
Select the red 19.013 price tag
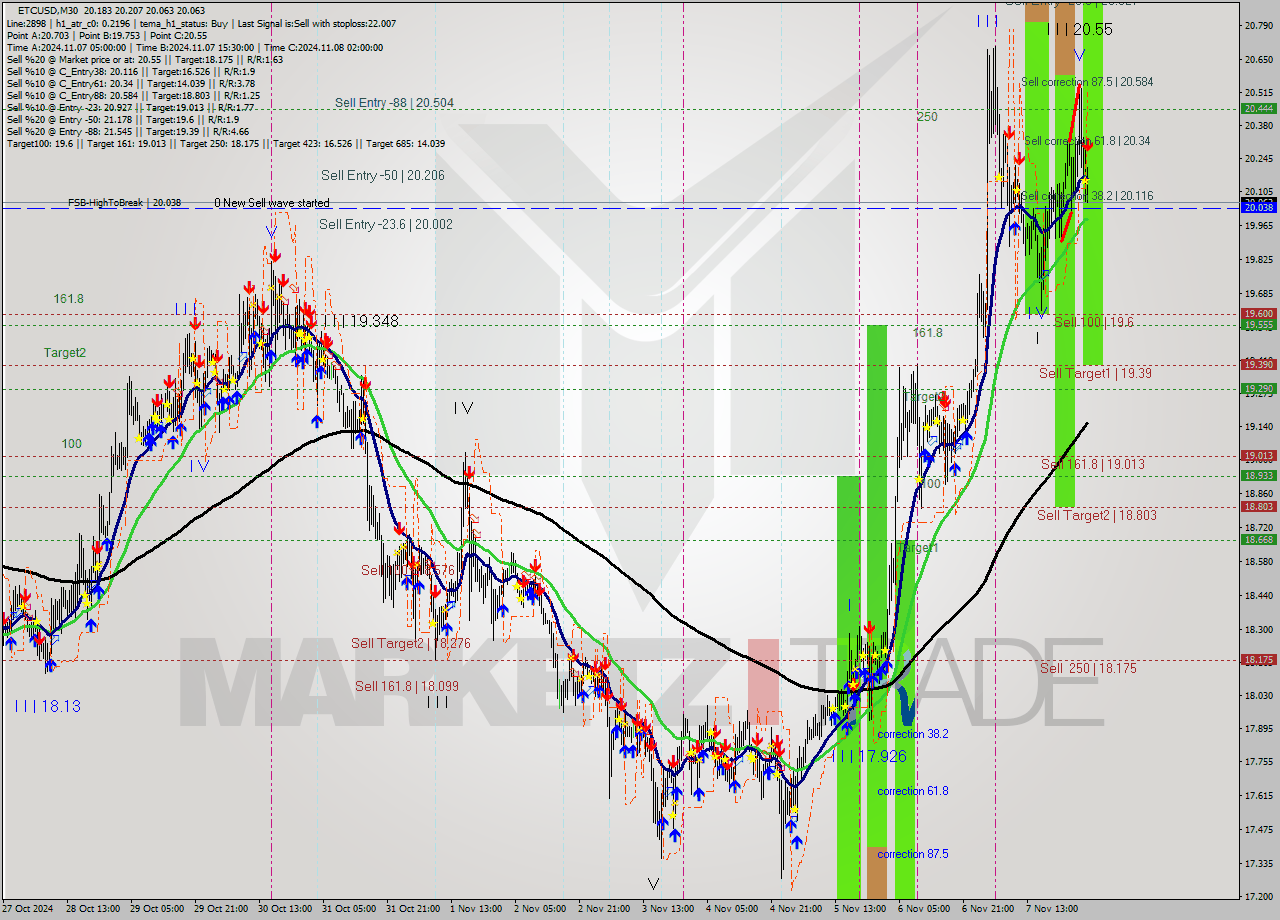click(1258, 456)
